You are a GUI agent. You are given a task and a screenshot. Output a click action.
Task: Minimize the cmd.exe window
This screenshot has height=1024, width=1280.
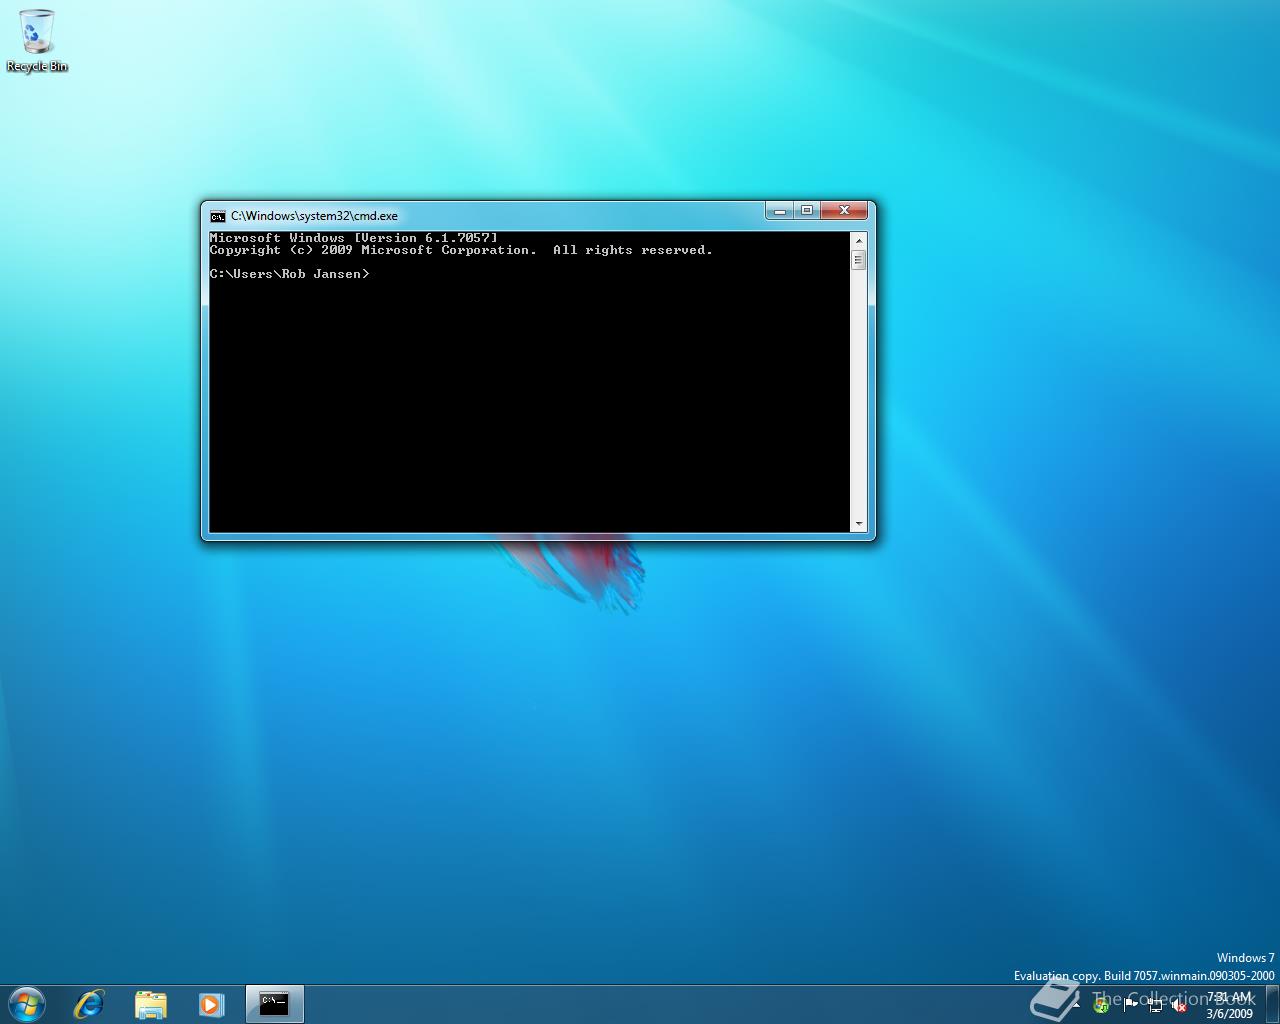pos(780,210)
